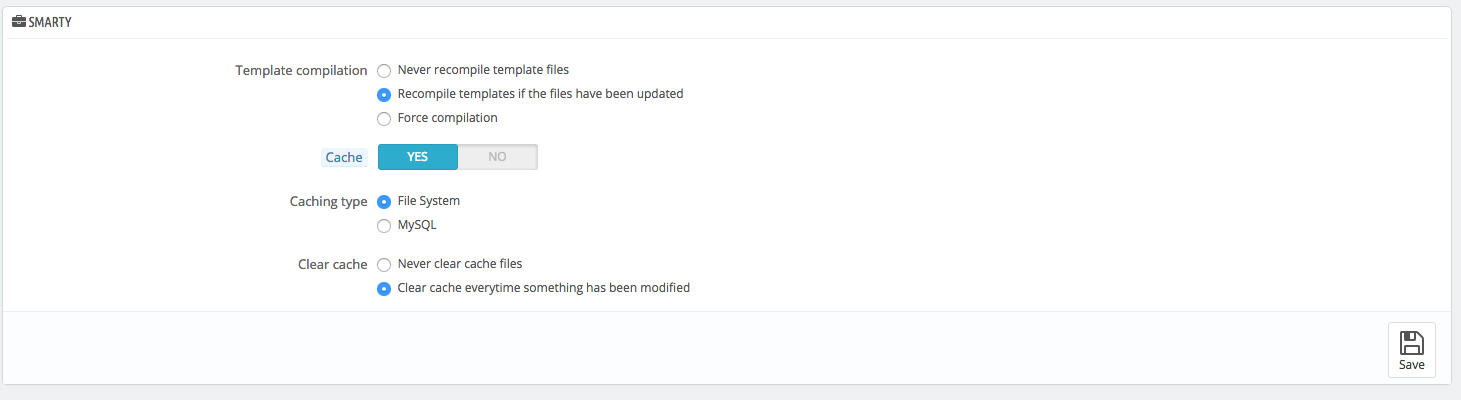Select Never clear cache files option
The width and height of the screenshot is (1461, 400).
(x=384, y=265)
